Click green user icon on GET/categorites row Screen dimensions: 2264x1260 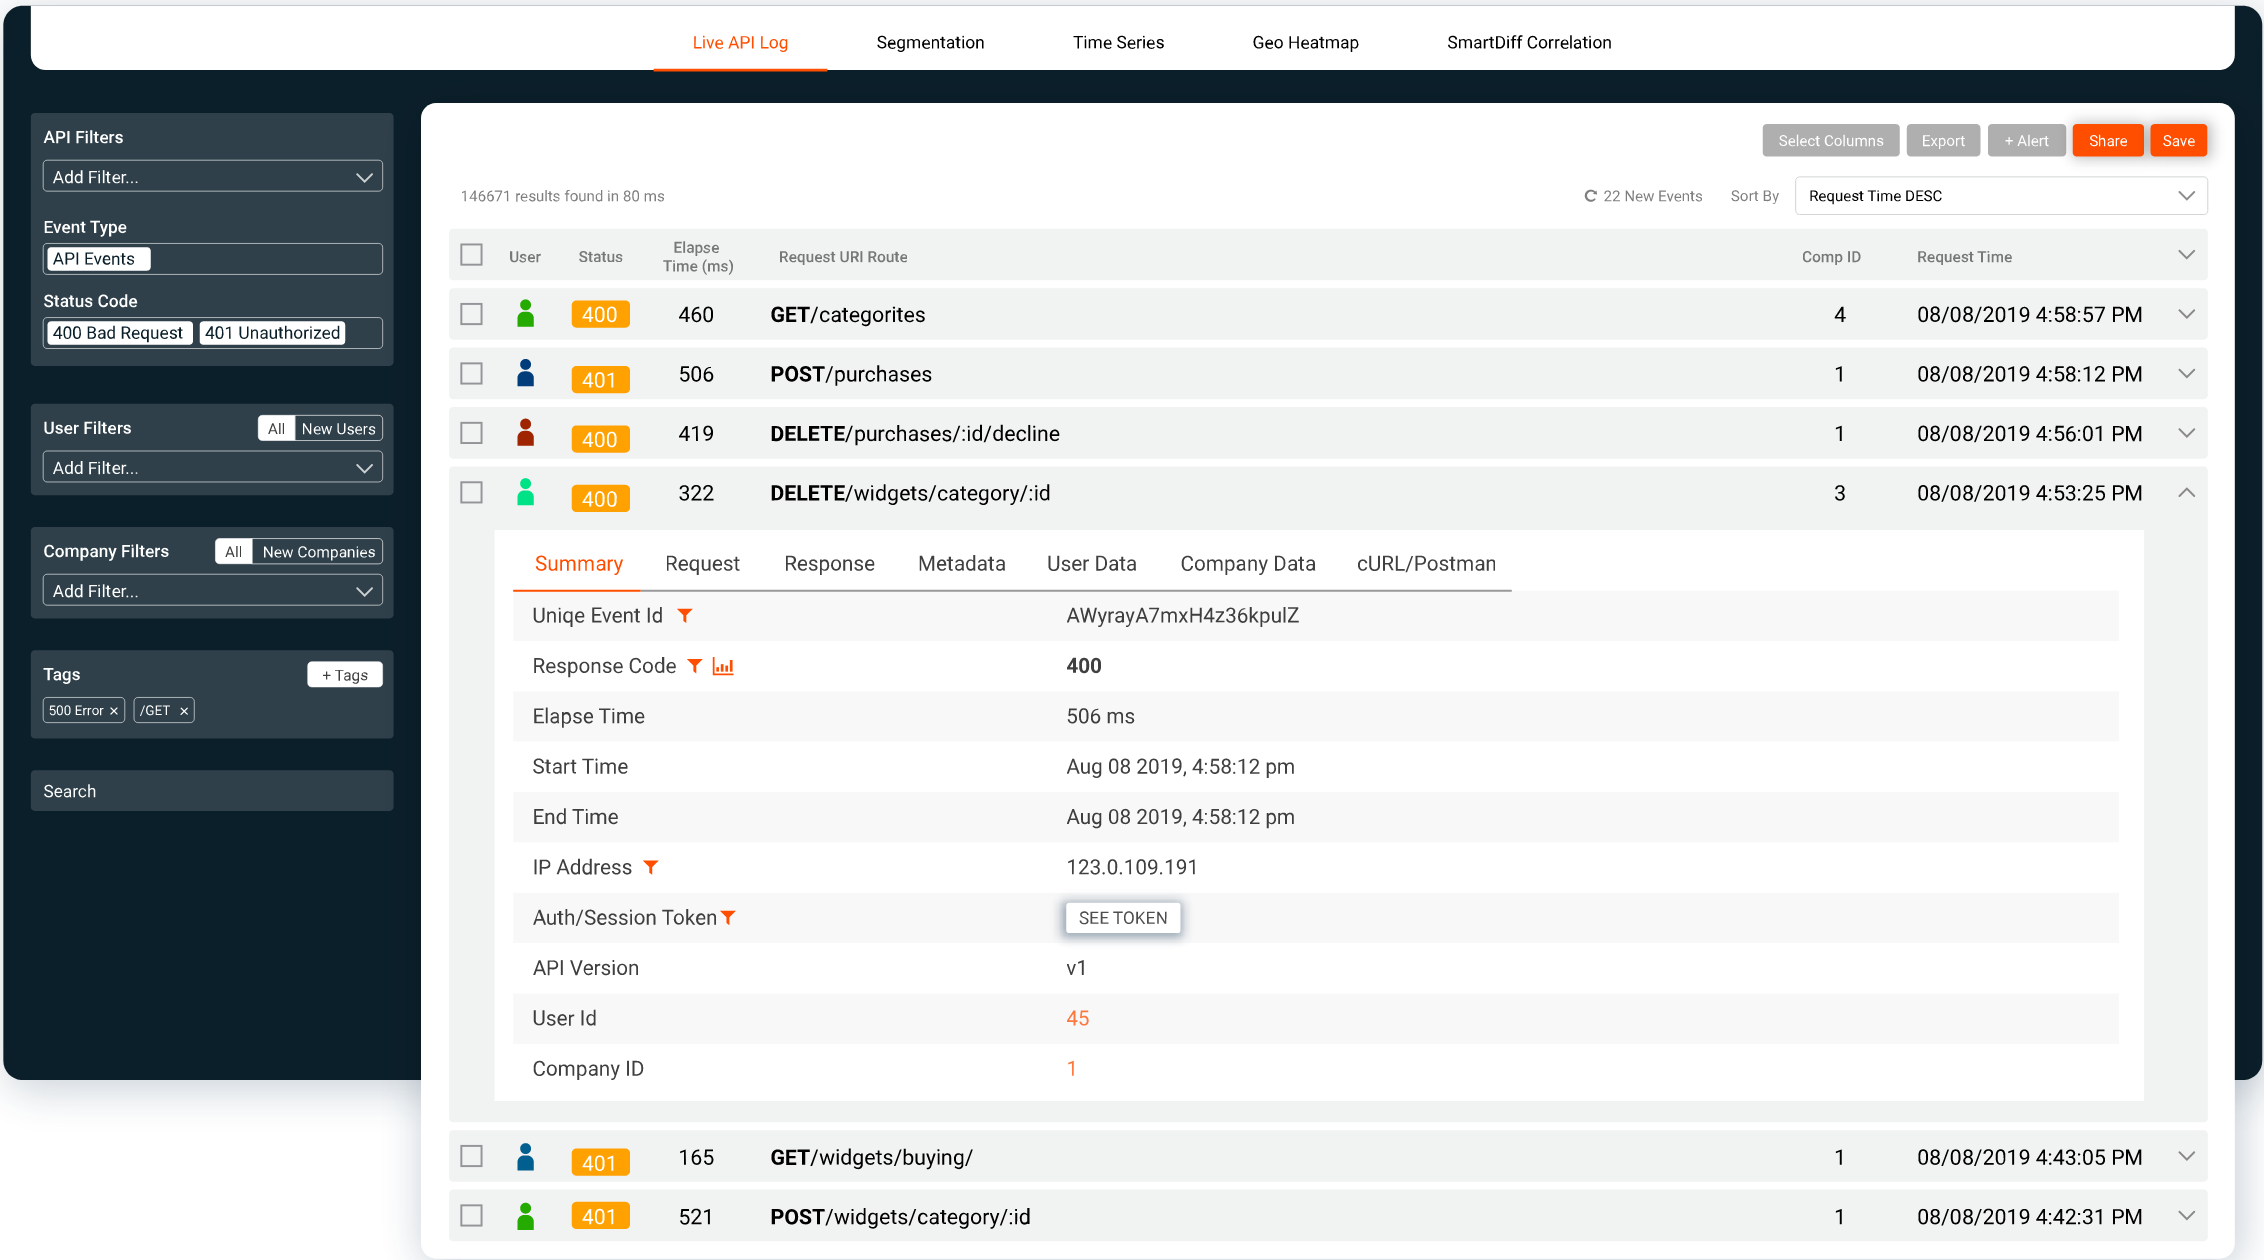click(x=525, y=314)
